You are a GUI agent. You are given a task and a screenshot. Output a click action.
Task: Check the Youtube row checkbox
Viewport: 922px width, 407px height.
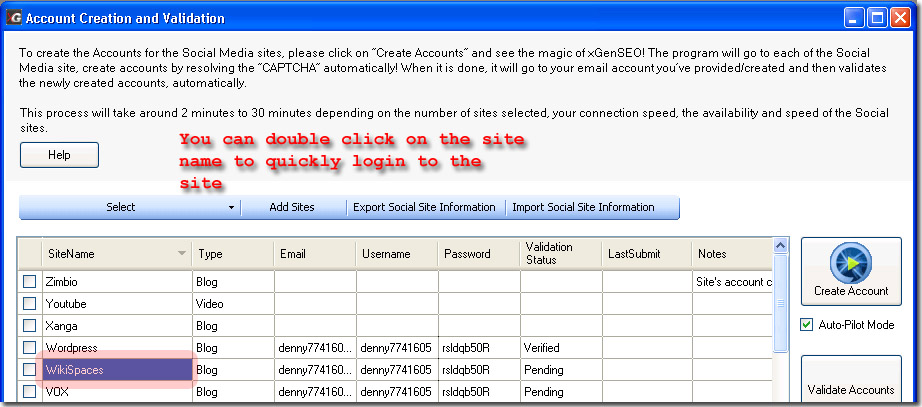point(30,304)
